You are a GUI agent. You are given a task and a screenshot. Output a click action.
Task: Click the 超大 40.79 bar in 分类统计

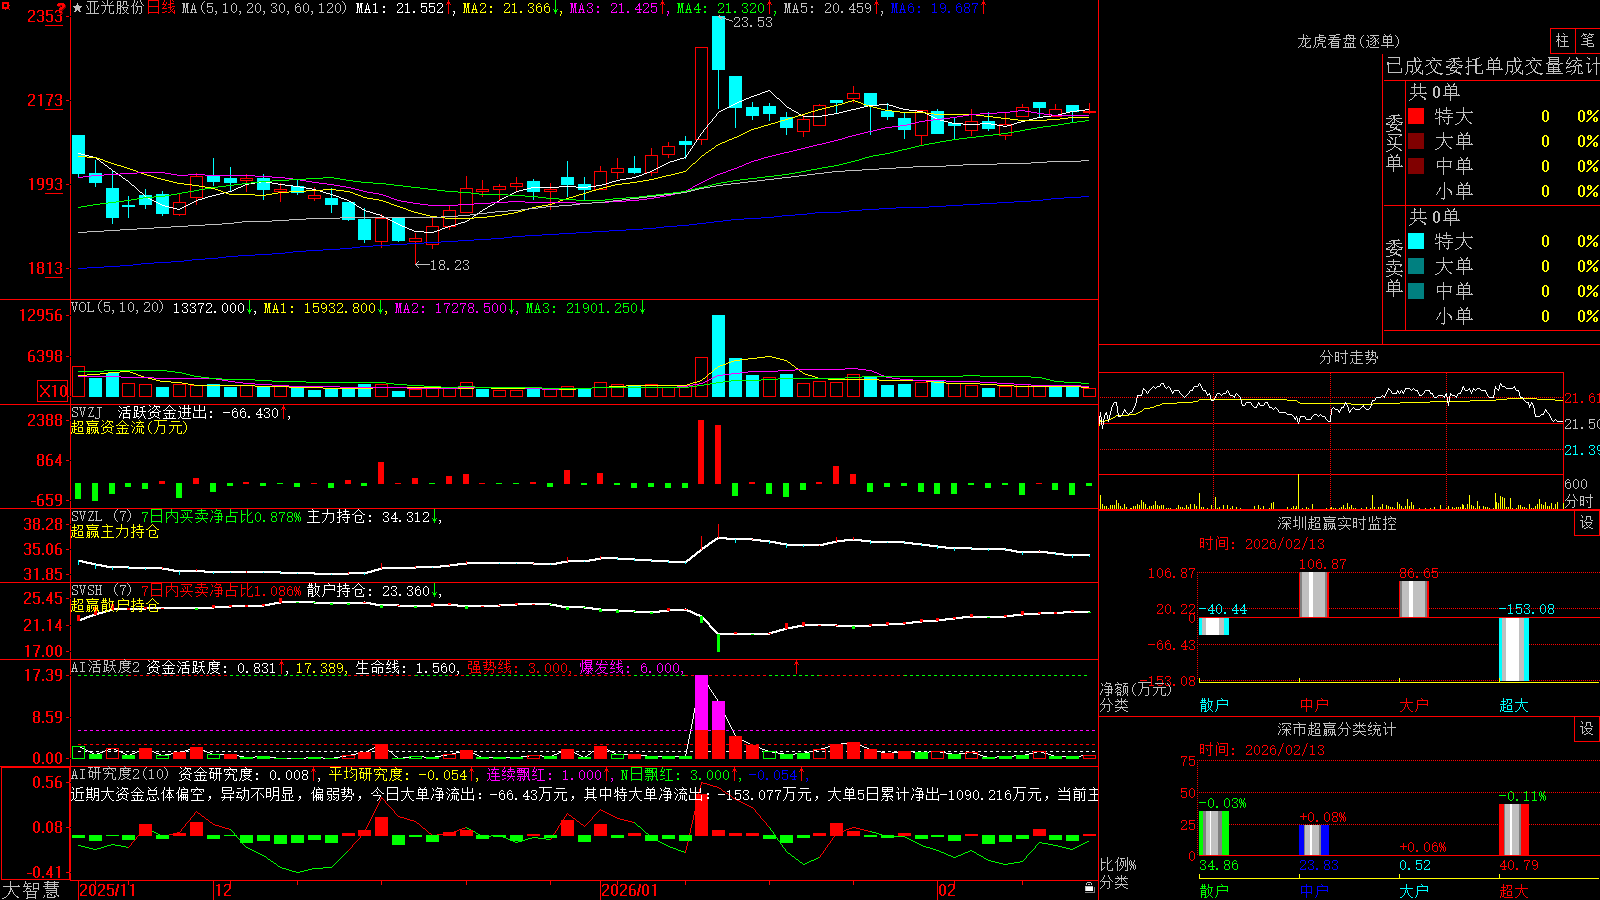click(x=1514, y=830)
